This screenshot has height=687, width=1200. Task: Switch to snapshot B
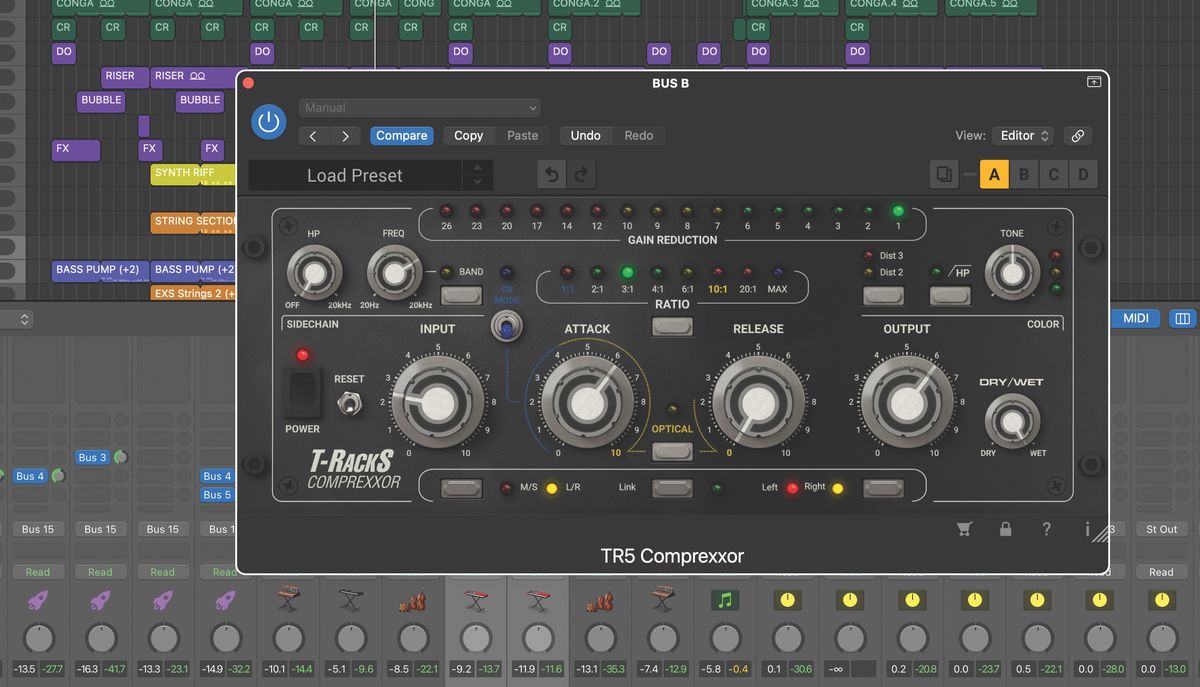pyautogui.click(x=1024, y=173)
